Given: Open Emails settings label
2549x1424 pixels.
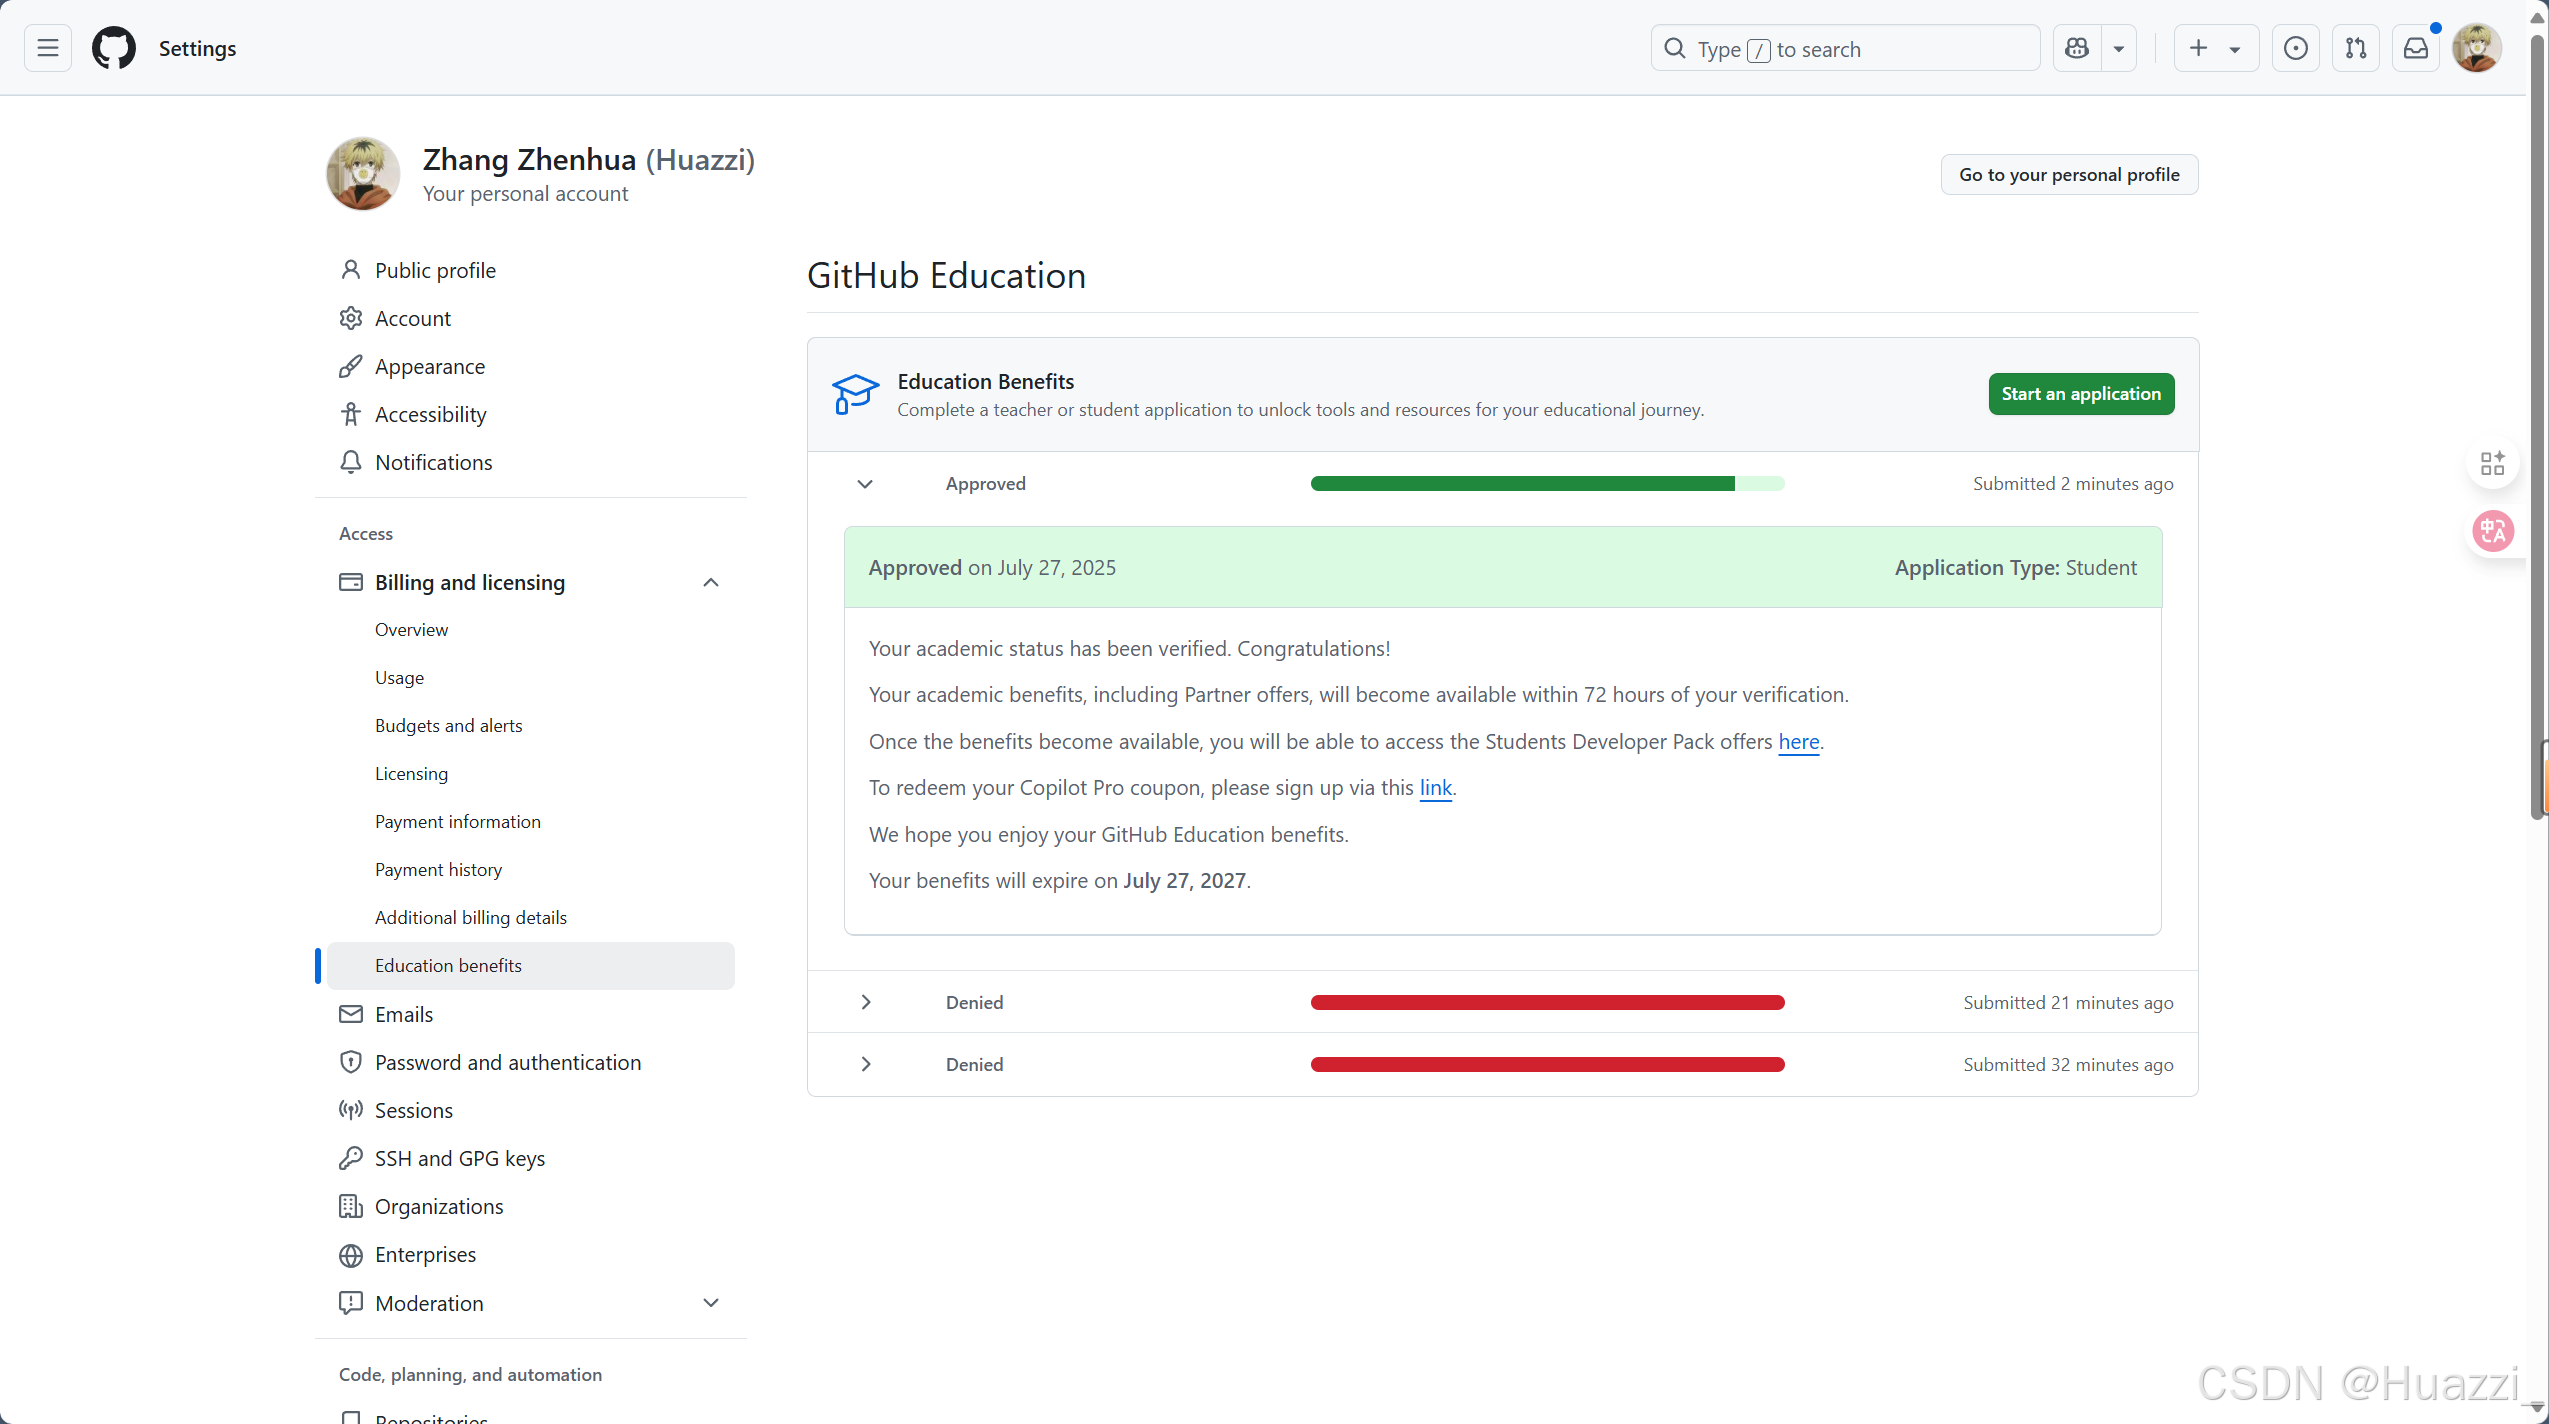Looking at the screenshot, I should pos(404,1014).
